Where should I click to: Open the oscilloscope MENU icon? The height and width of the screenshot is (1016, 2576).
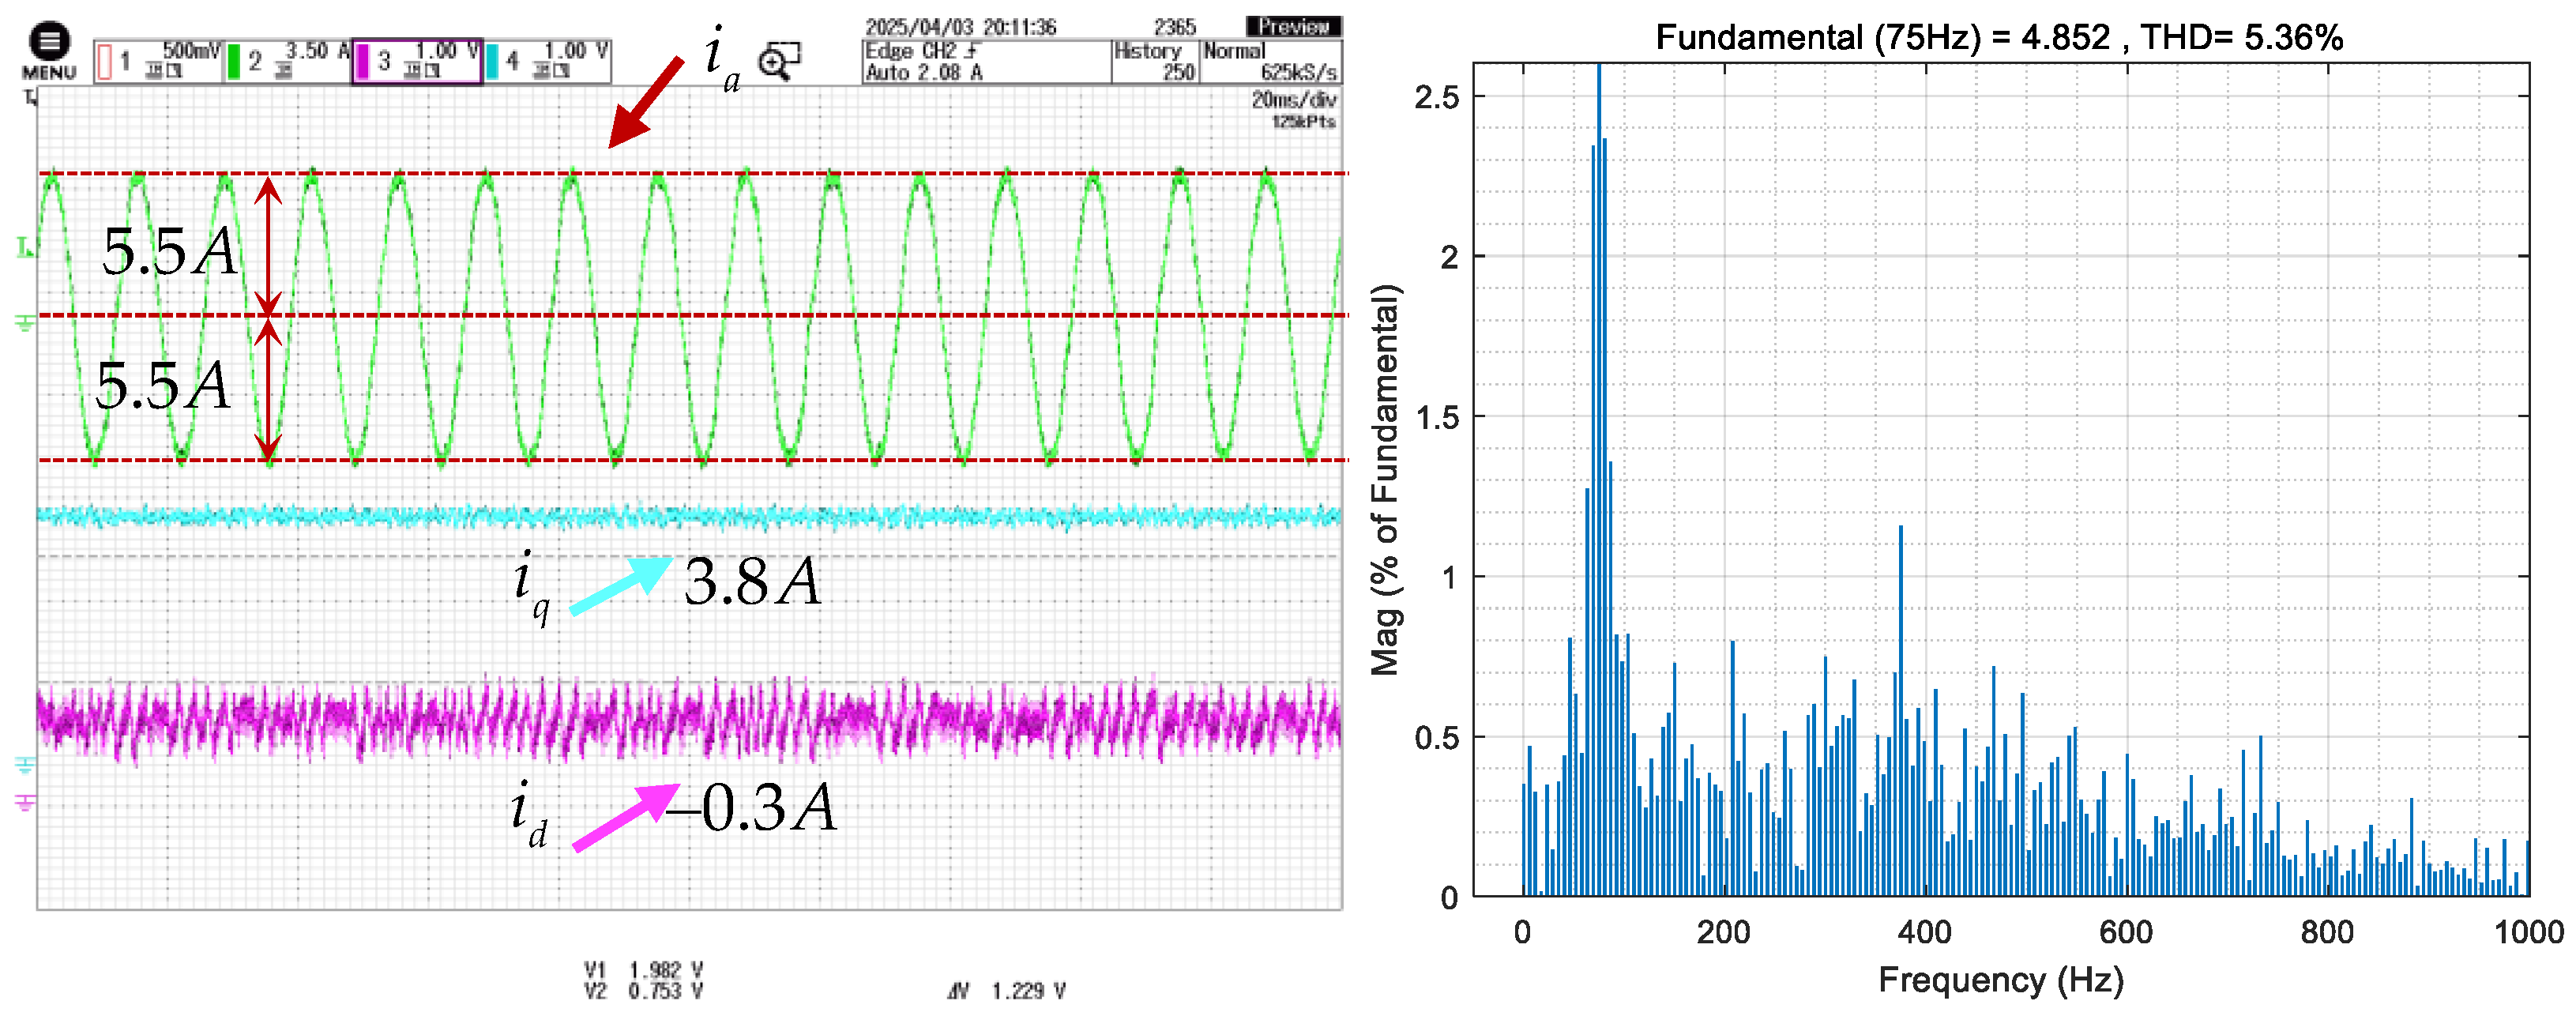(x=49, y=43)
